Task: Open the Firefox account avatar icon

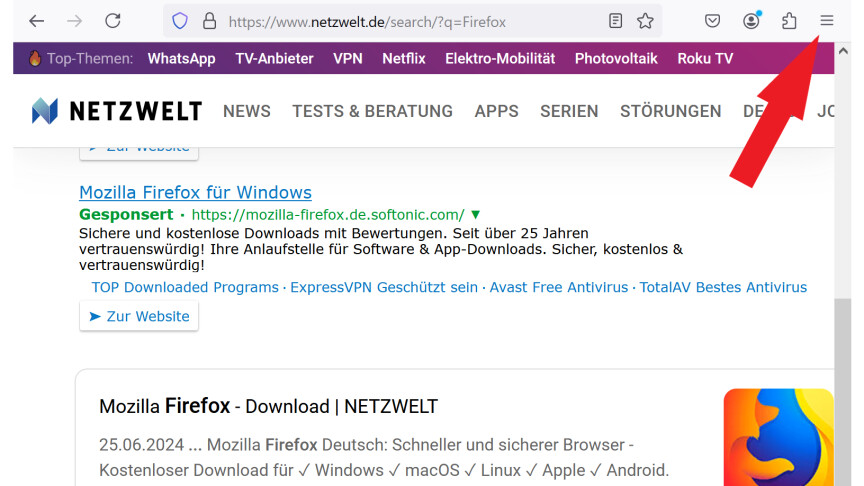Action: pos(751,21)
